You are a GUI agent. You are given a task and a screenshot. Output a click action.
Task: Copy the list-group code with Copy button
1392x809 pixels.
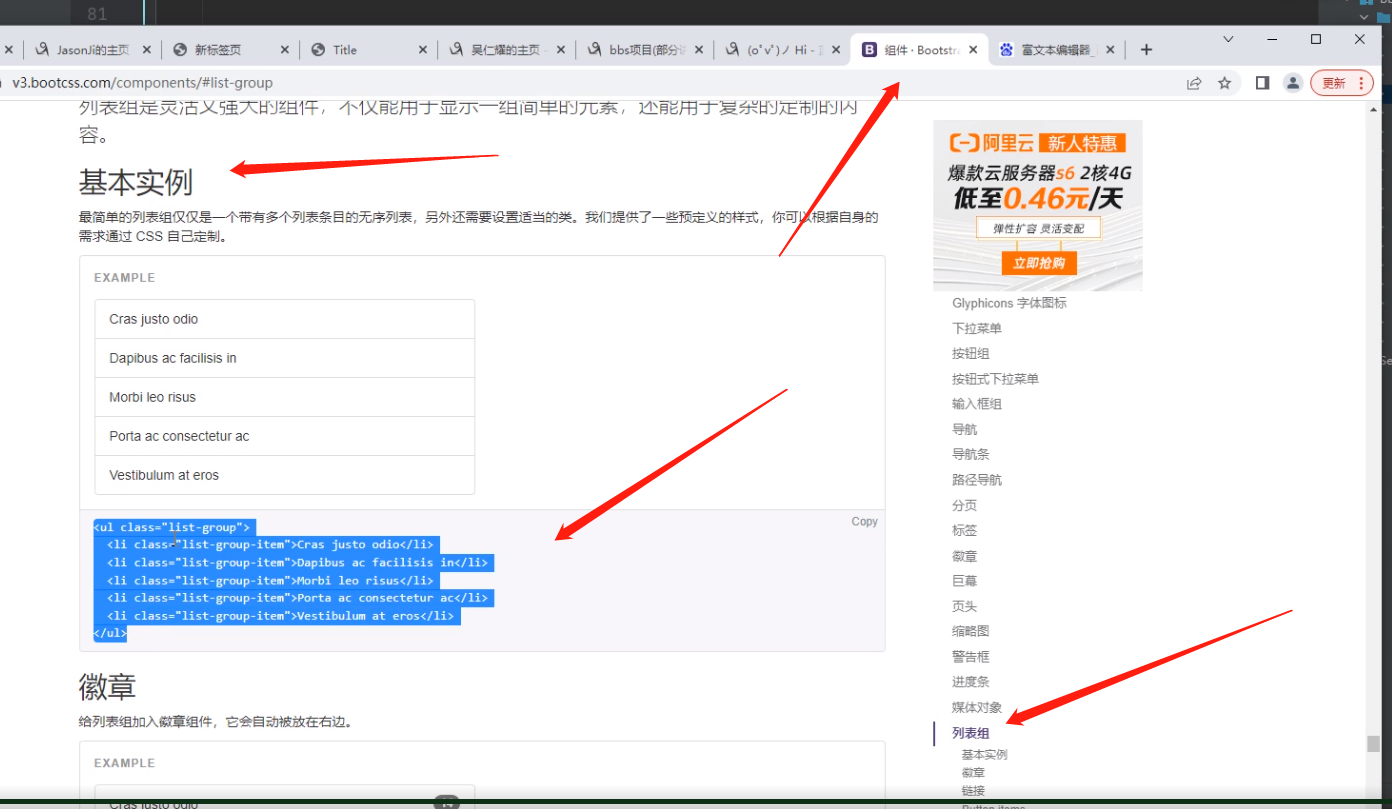click(865, 522)
